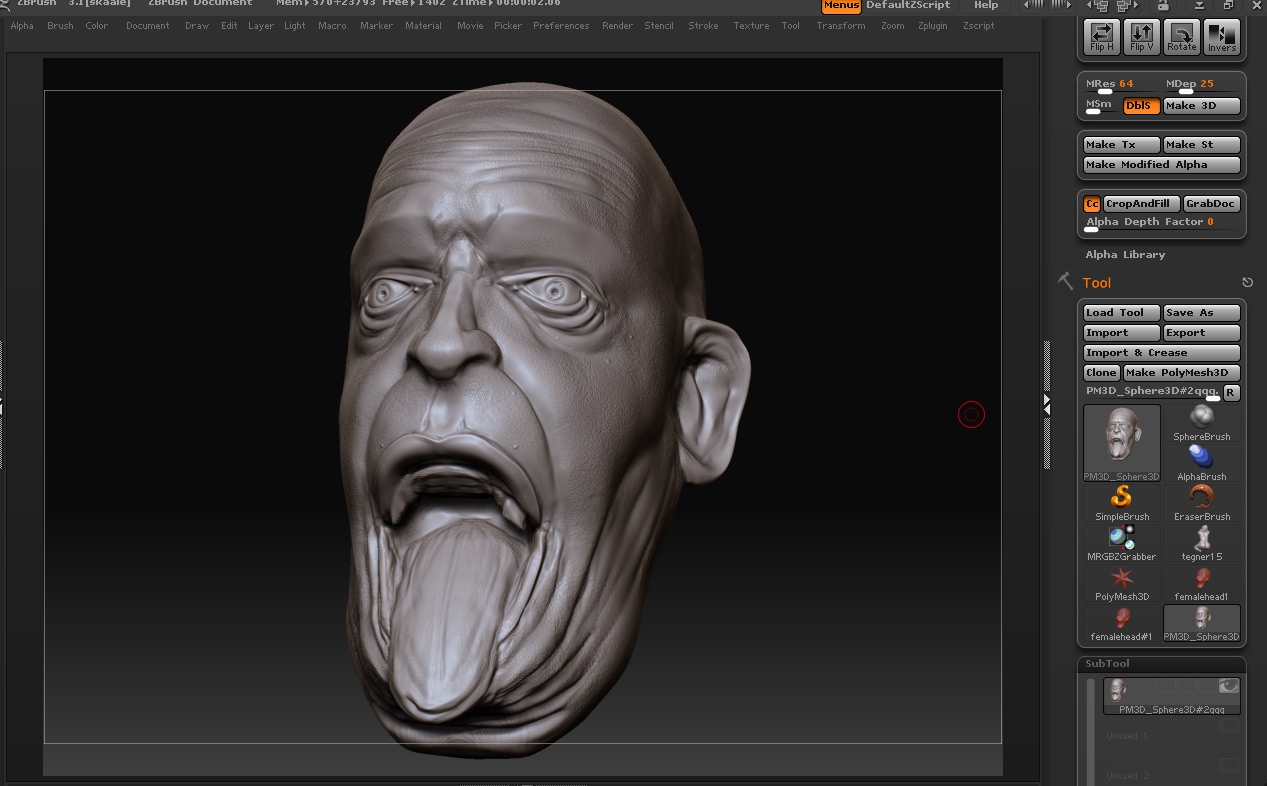
Task: Select the SimpleBrush tool
Action: 1122,503
